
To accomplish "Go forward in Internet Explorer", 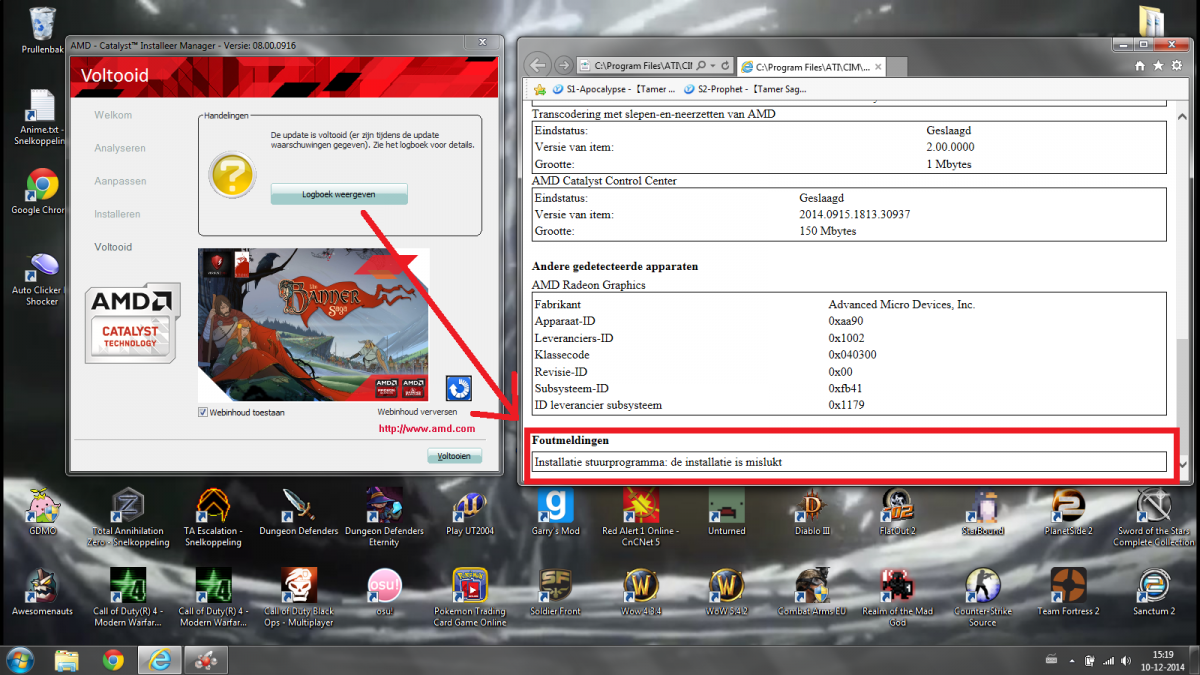I will 564,65.
